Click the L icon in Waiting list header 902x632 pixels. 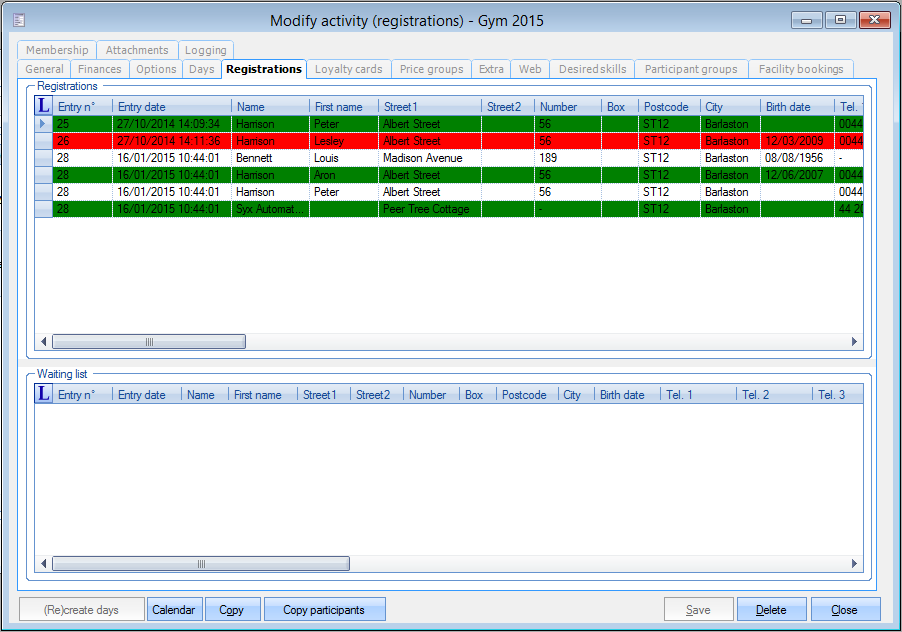click(44, 394)
